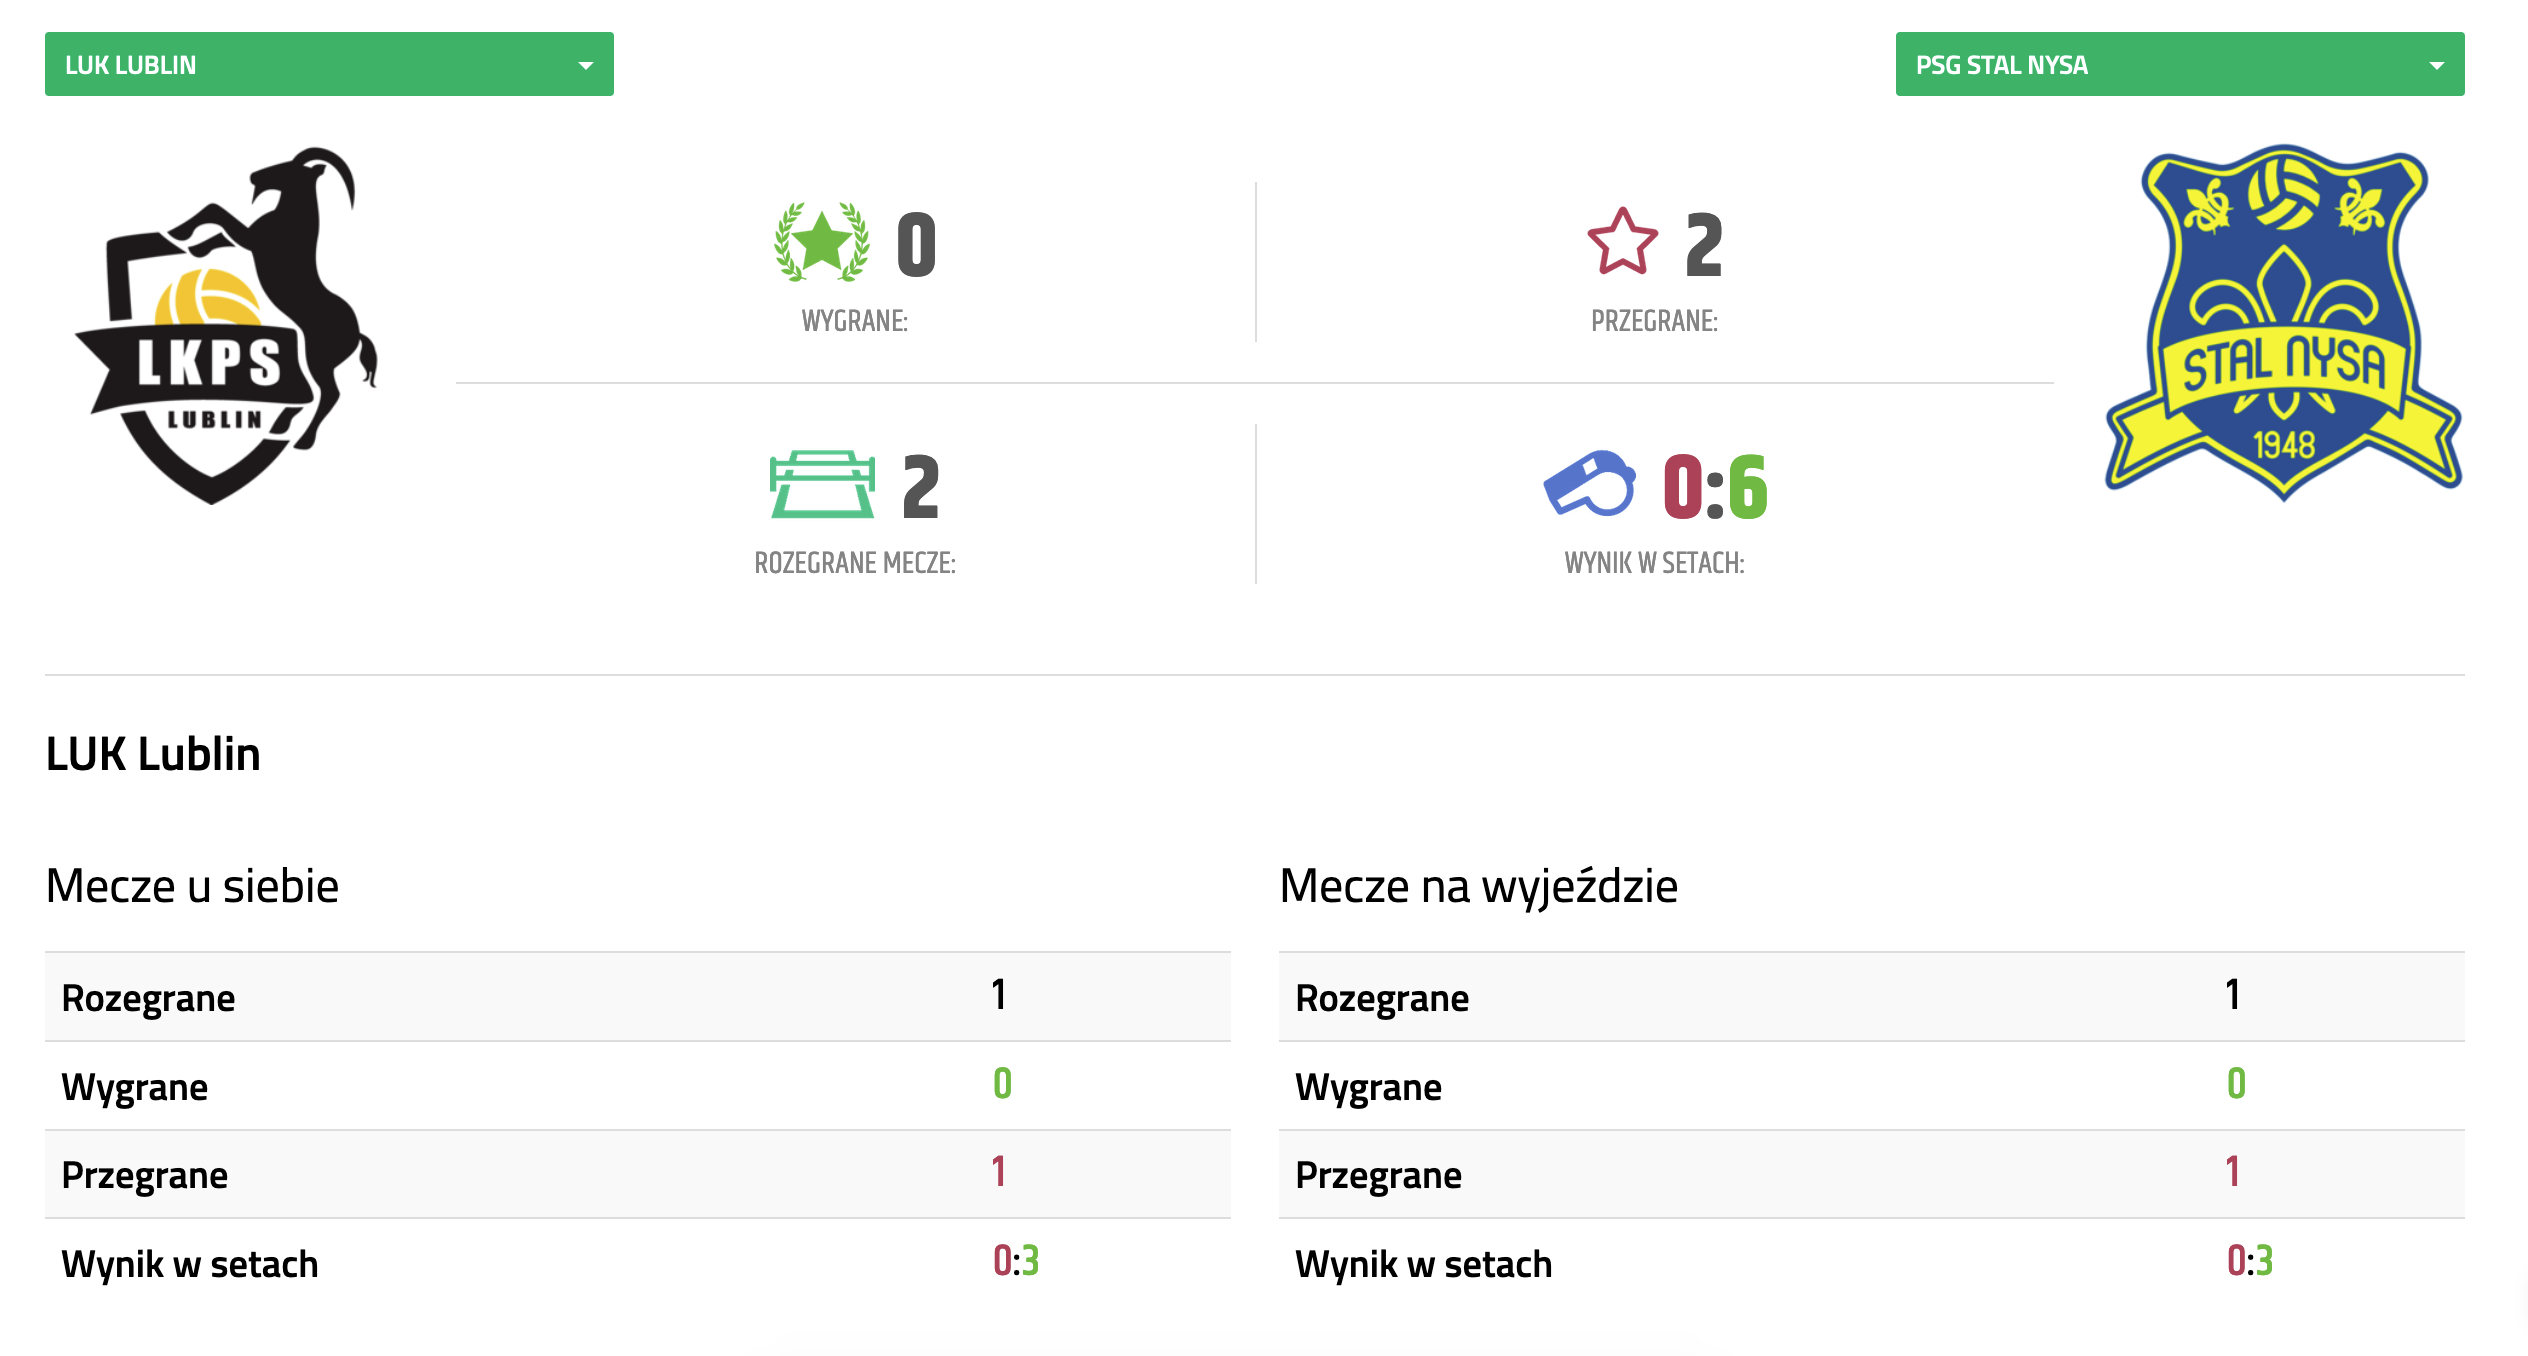This screenshot has height=1356, width=2528.
Task: Click the WYGRANE: label
Action: (855, 321)
